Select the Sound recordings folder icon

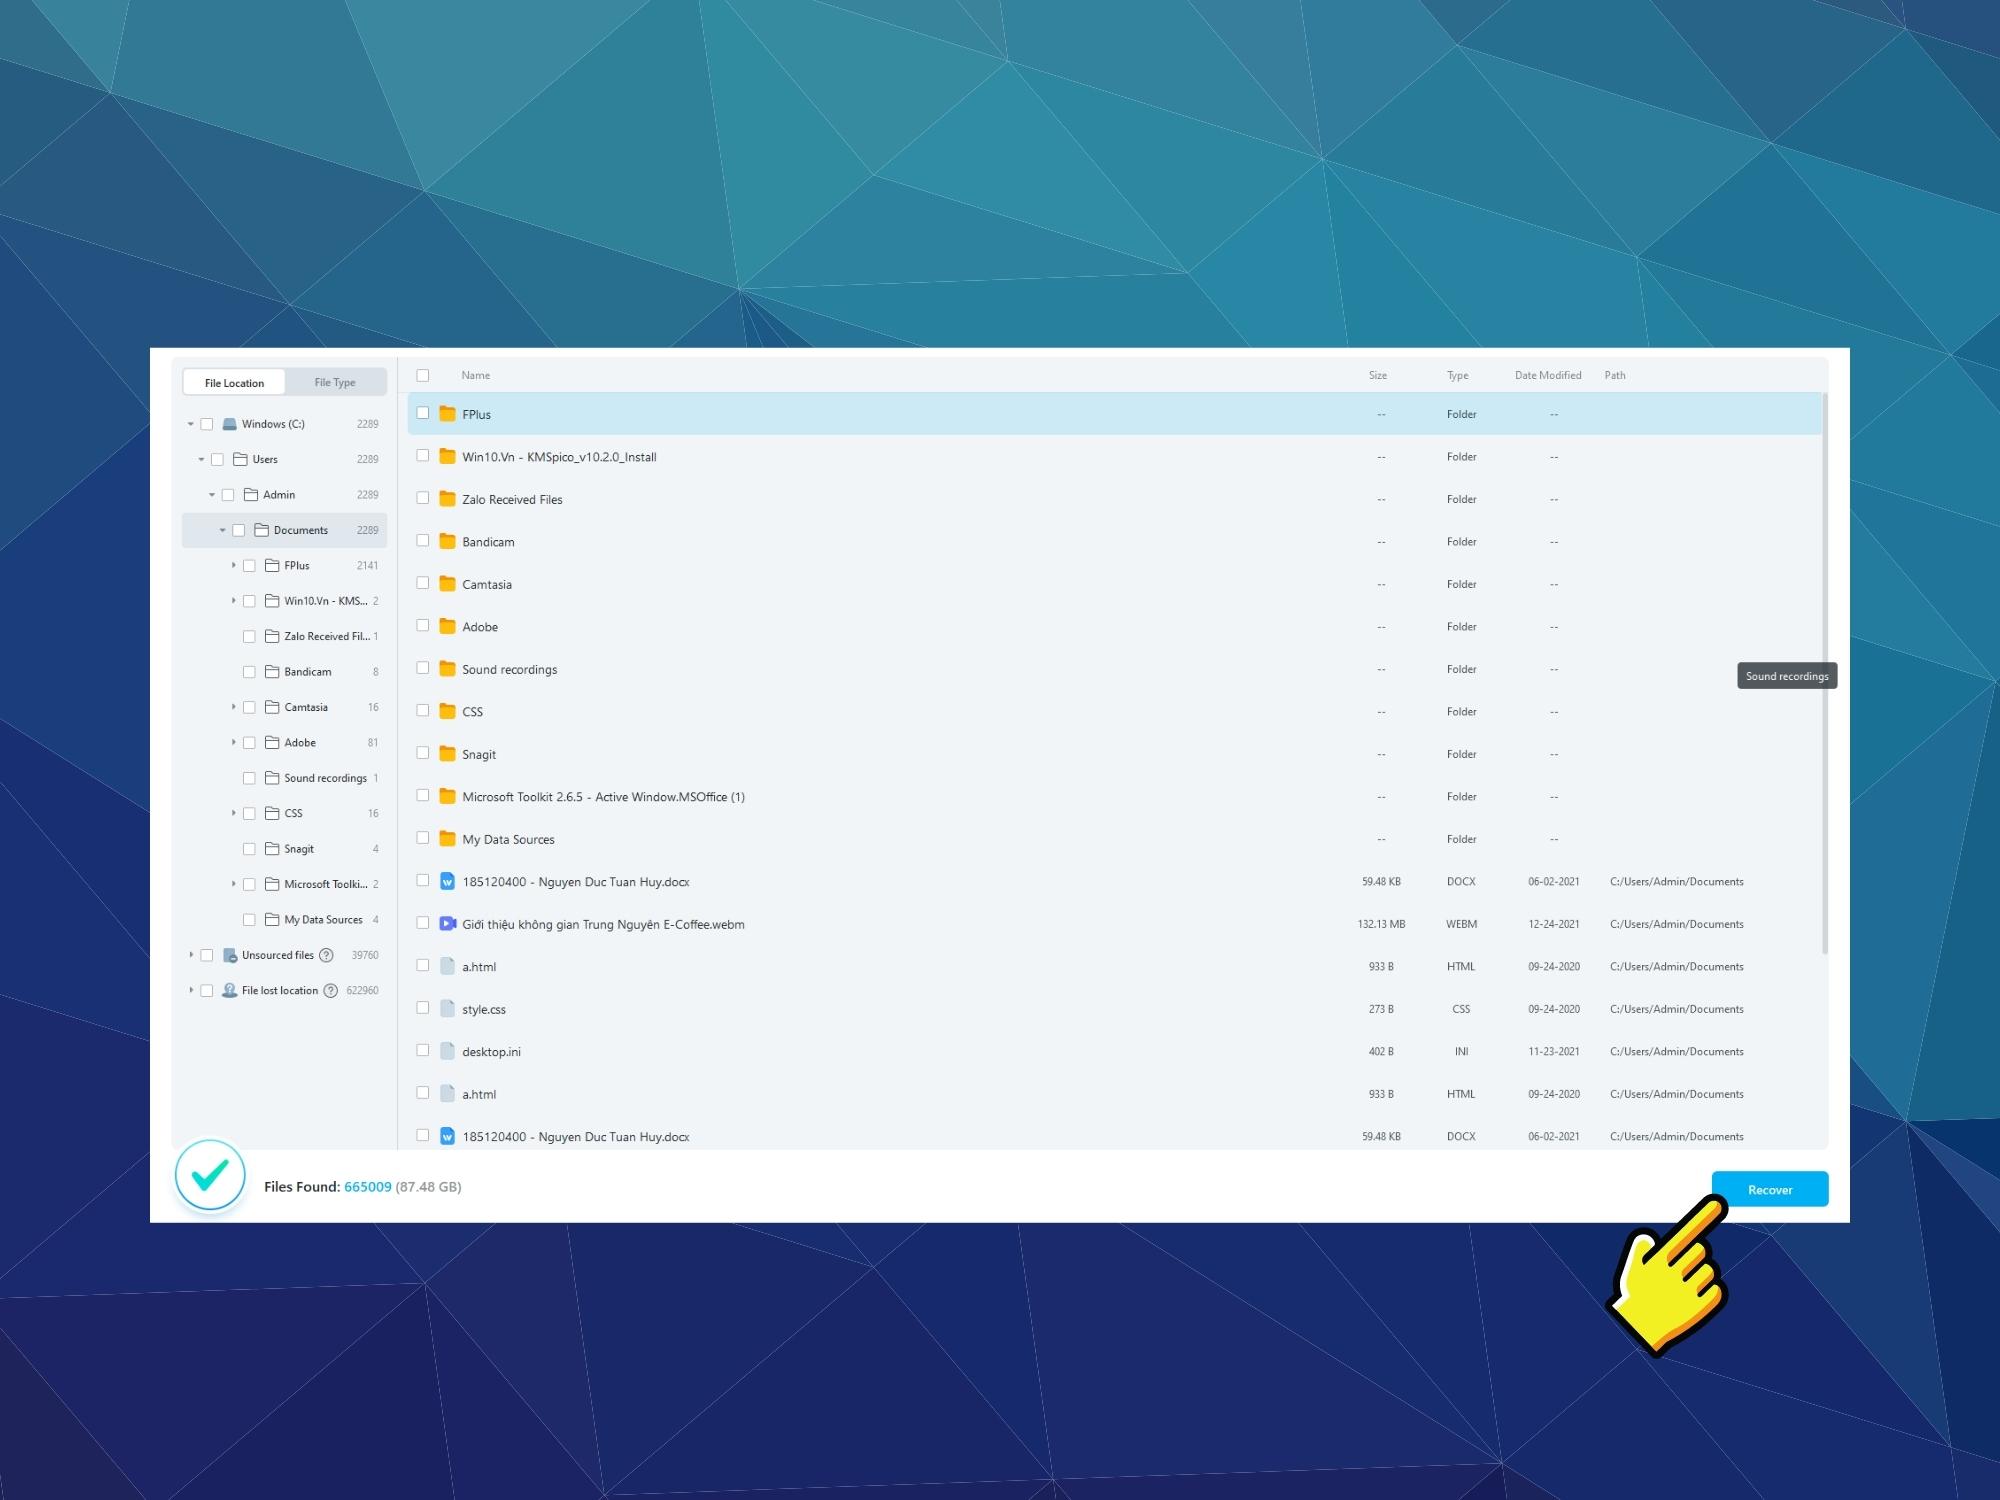coord(446,670)
